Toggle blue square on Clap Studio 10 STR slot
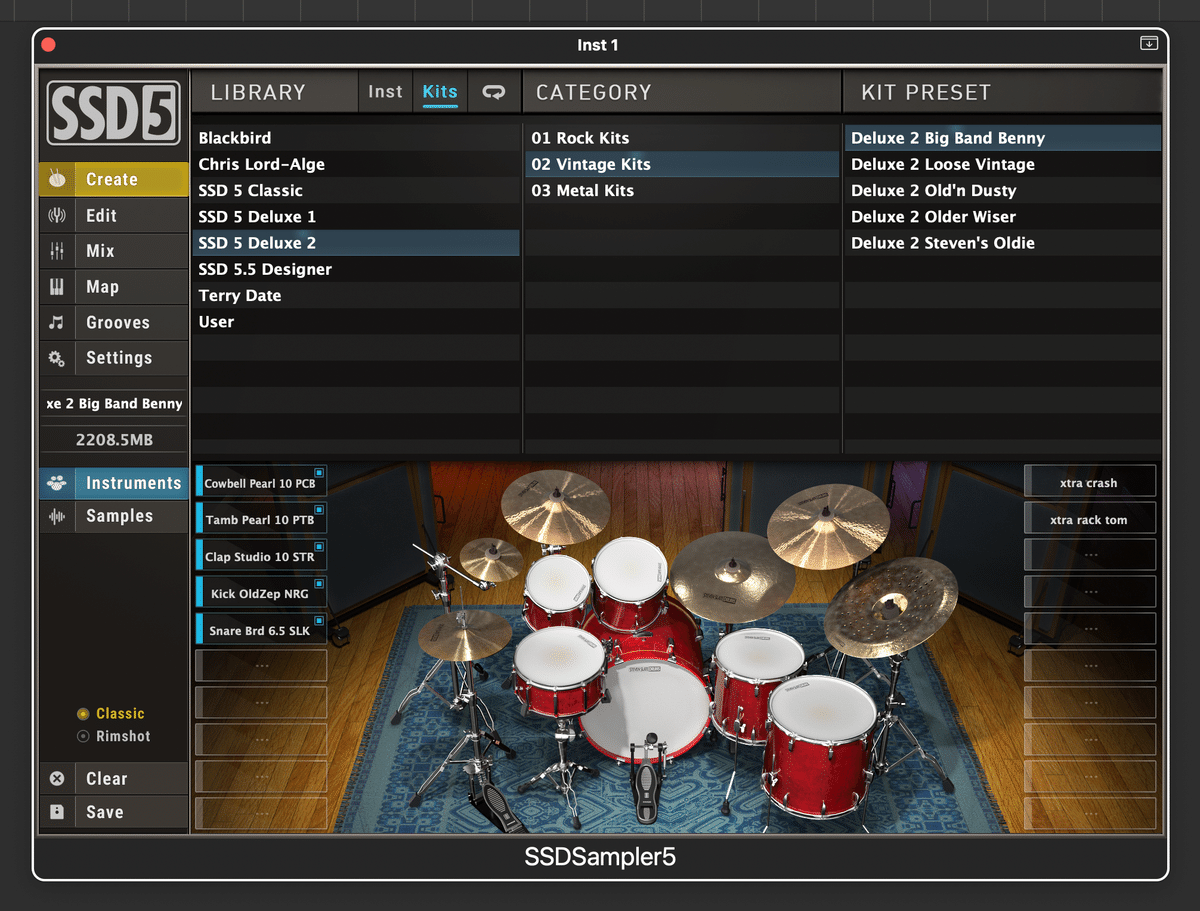This screenshot has width=1200, height=911. tap(319, 547)
